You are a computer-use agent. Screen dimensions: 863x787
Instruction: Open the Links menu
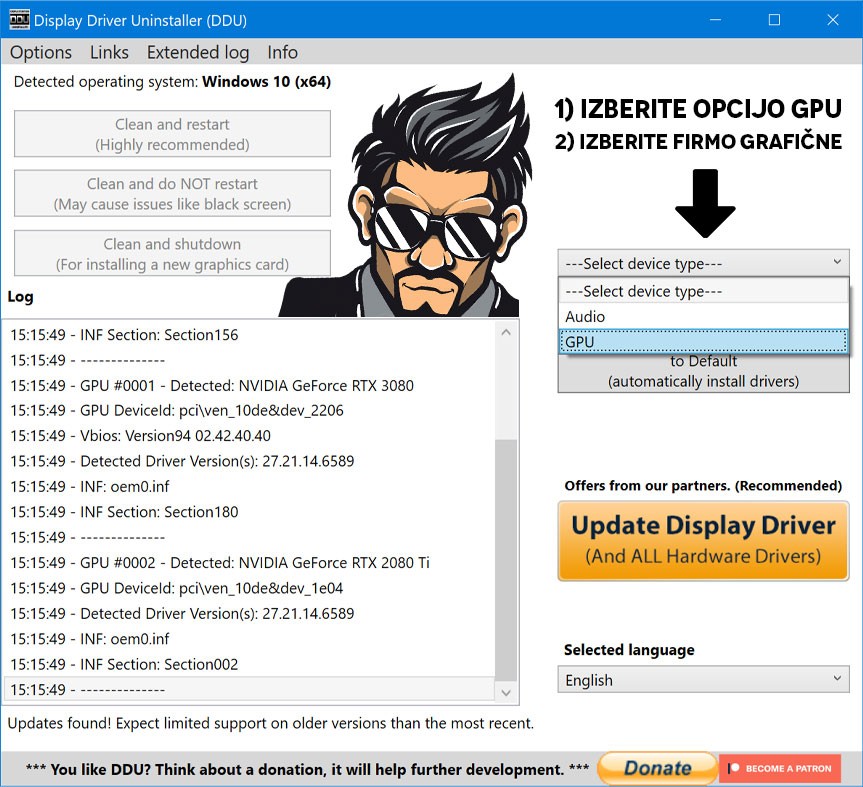[x=109, y=53]
